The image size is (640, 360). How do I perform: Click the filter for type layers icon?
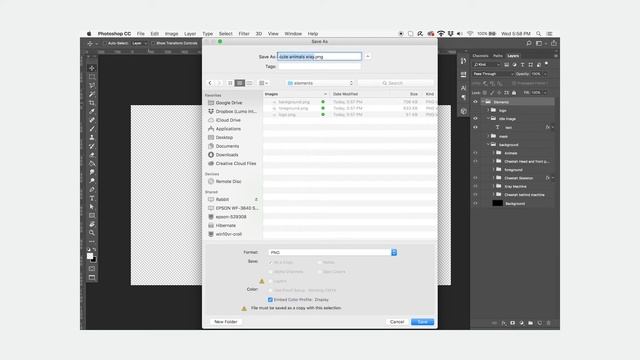tap(522, 64)
